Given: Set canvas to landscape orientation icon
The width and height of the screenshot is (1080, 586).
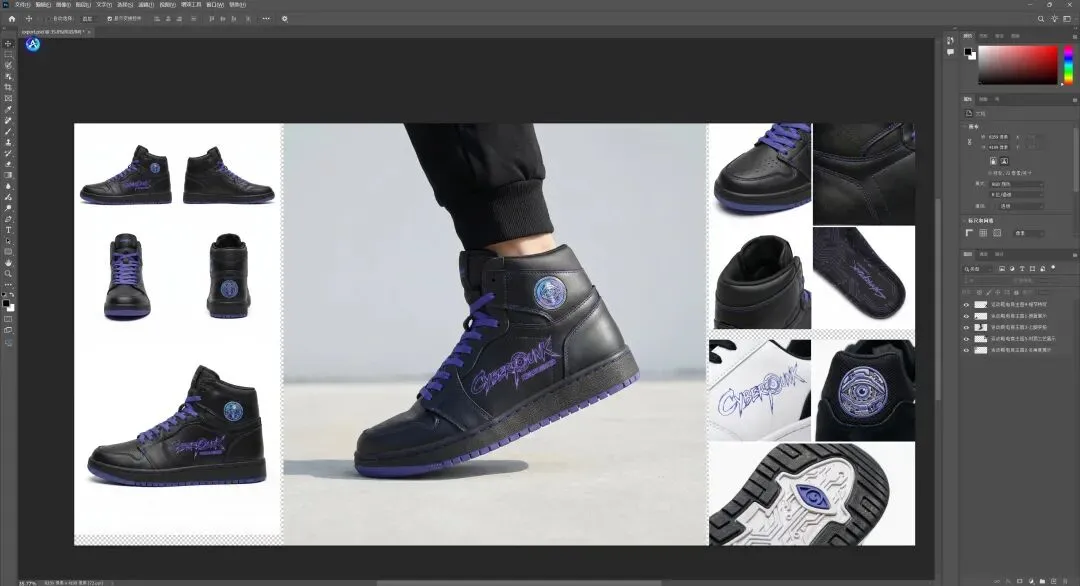Looking at the screenshot, I should [1004, 160].
